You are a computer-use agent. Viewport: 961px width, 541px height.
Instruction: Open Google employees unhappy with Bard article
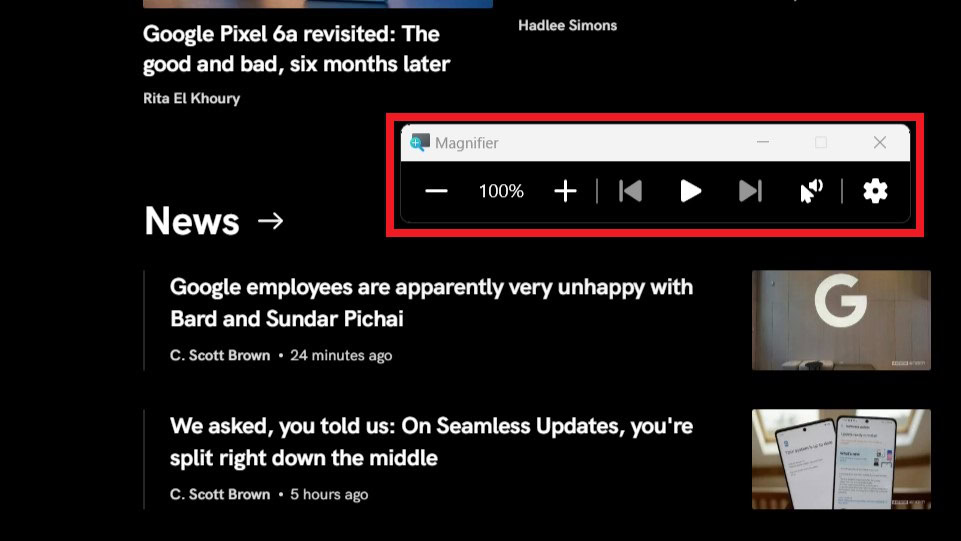pos(431,303)
